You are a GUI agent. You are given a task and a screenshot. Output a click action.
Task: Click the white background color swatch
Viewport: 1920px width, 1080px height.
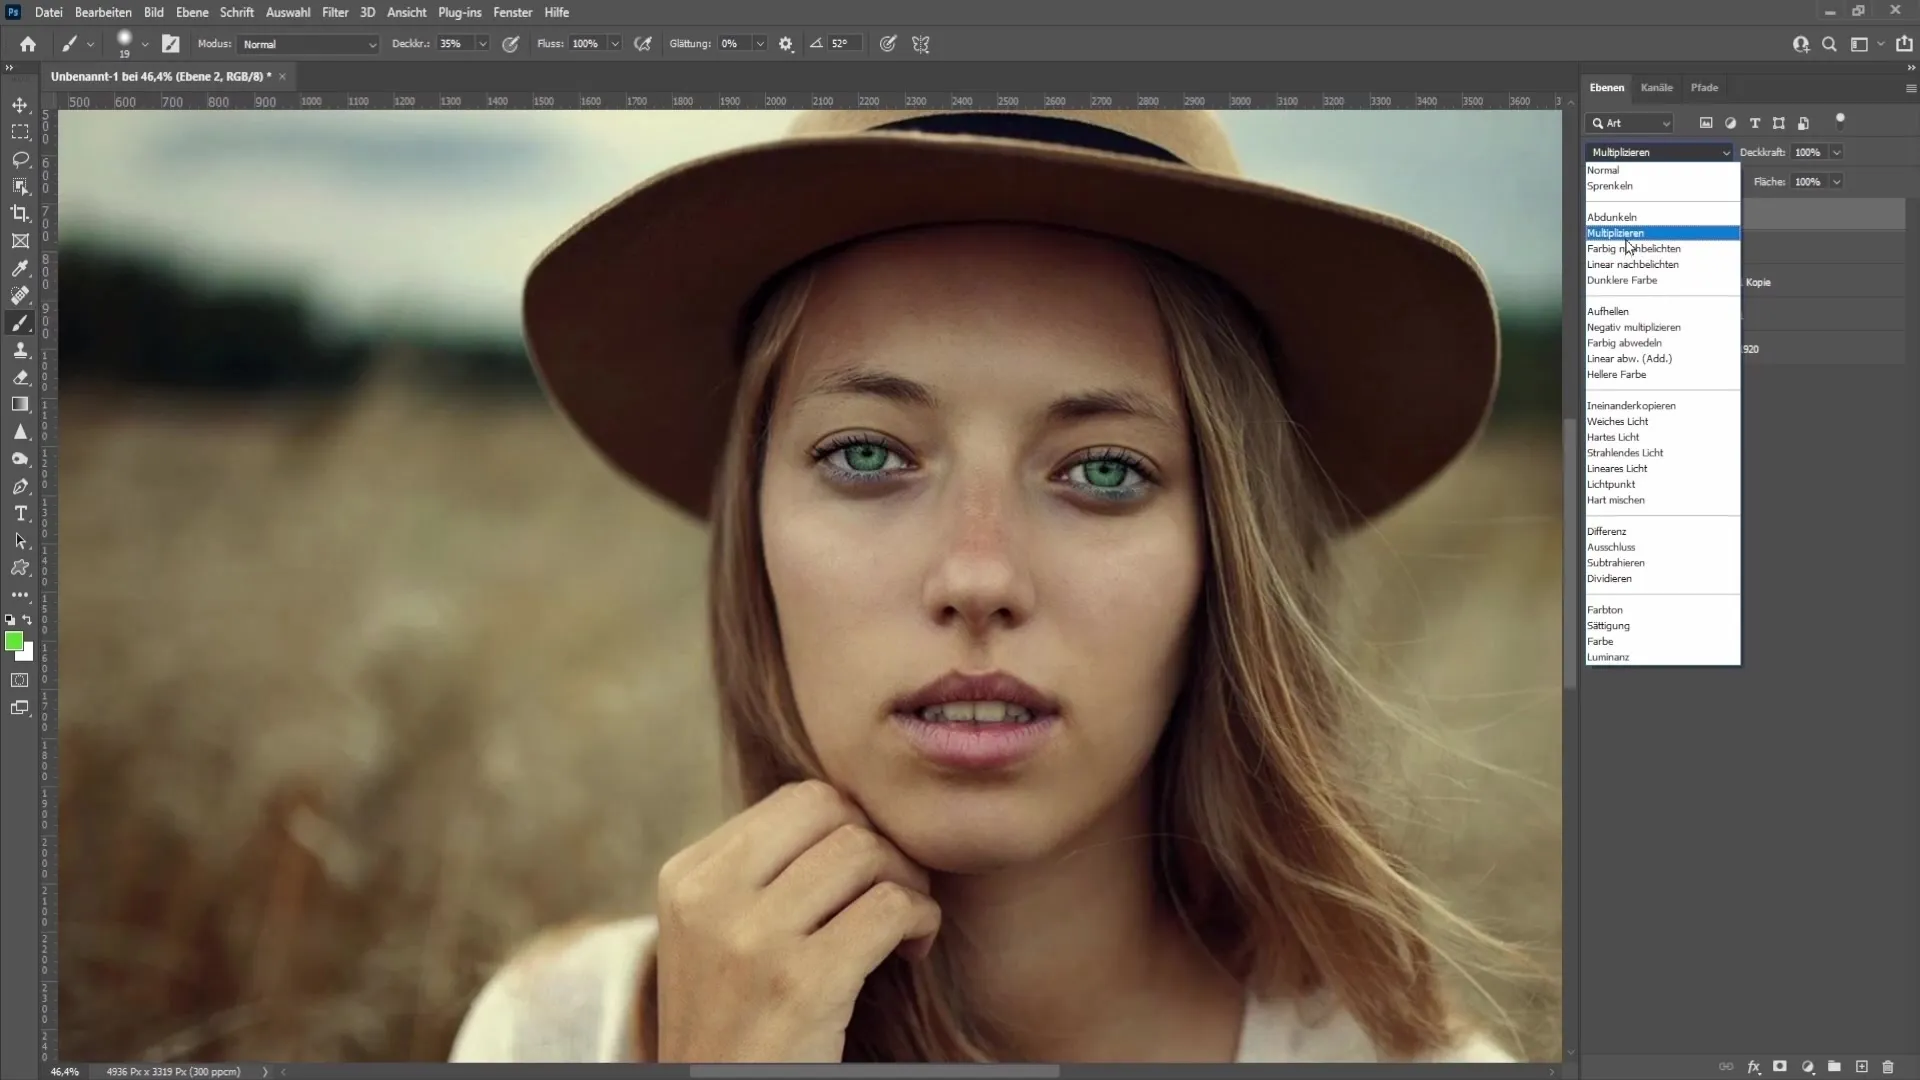[28, 655]
